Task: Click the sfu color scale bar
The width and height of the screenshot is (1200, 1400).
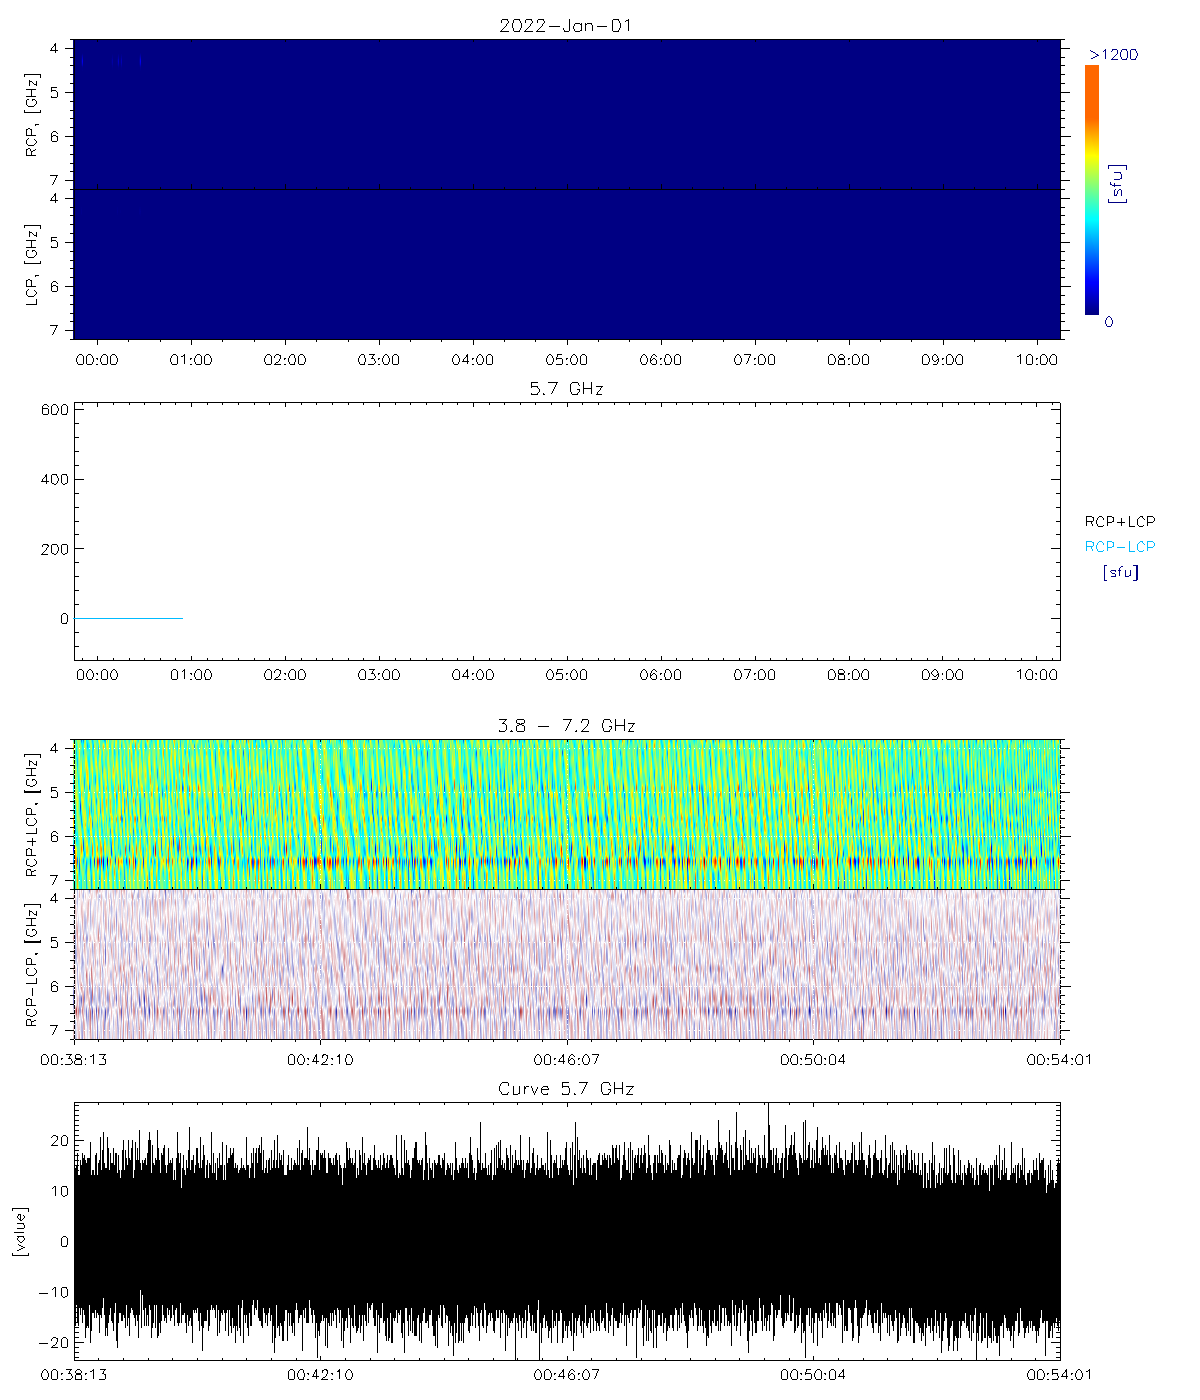Action: (1092, 190)
